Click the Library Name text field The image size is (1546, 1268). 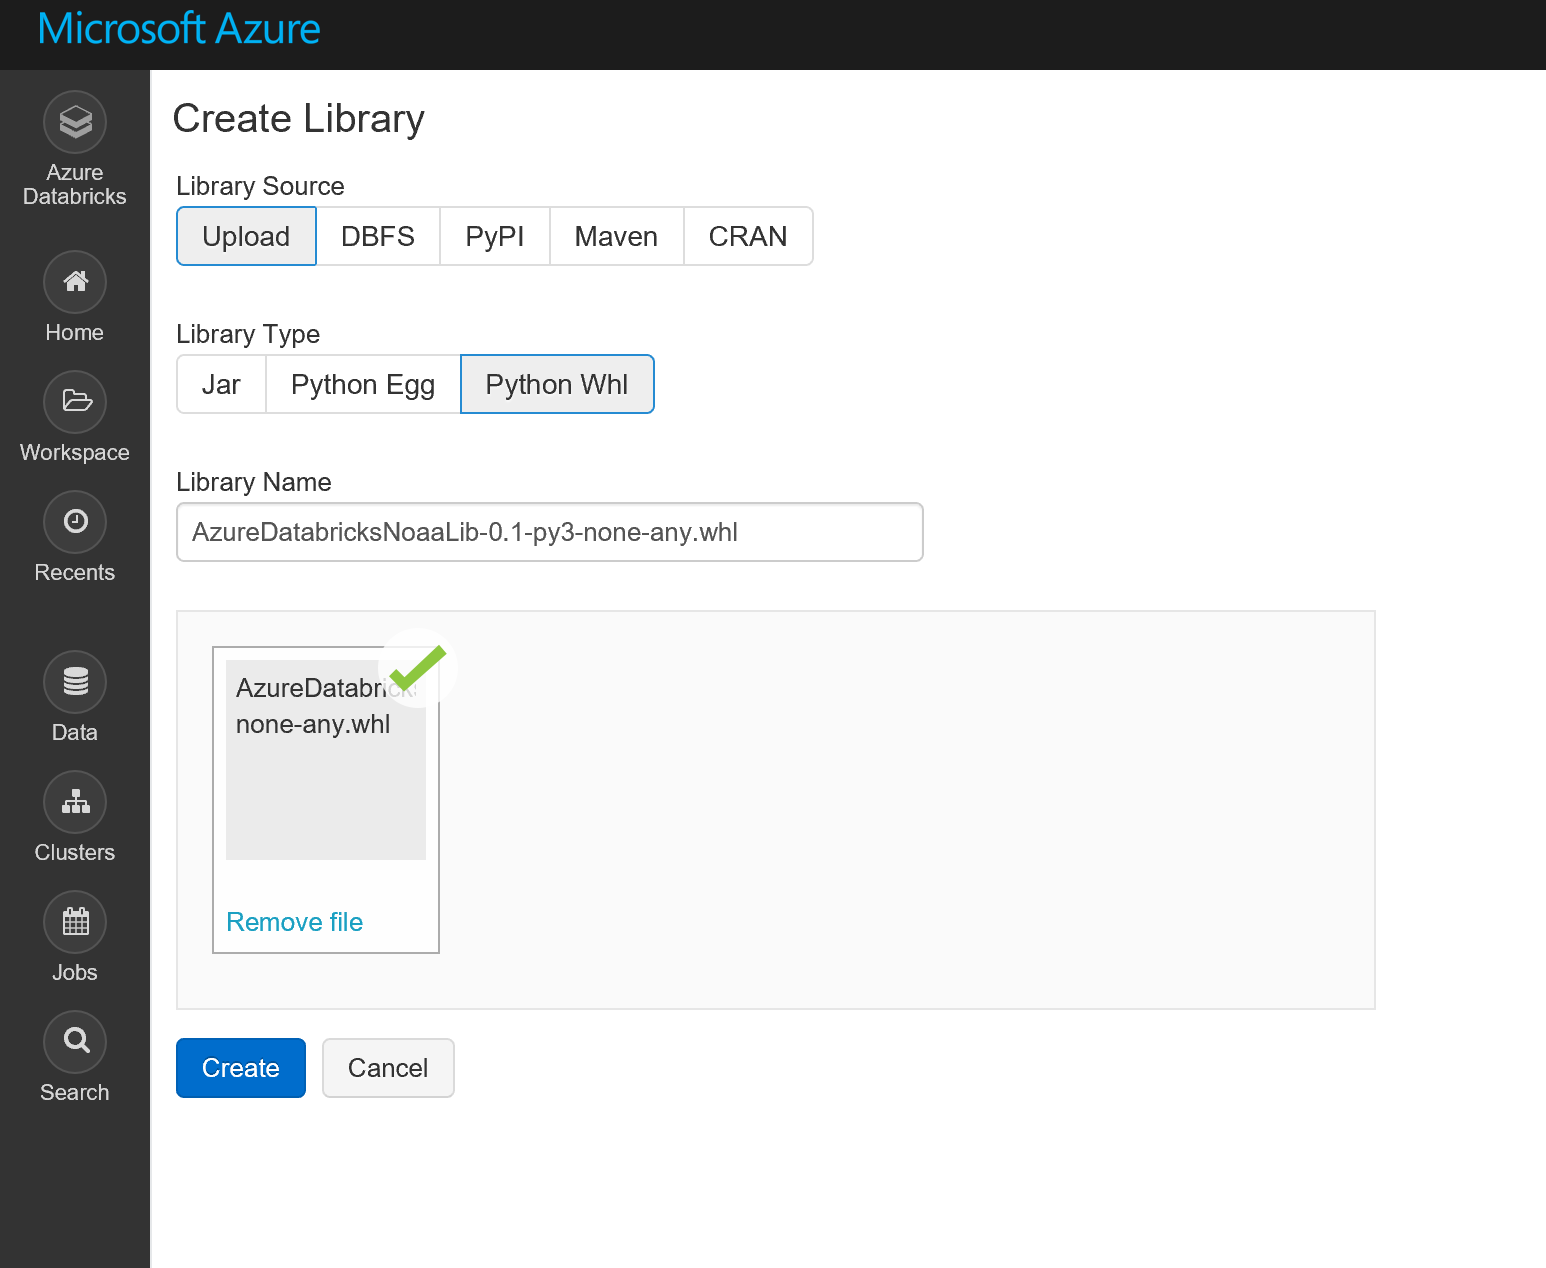(549, 533)
